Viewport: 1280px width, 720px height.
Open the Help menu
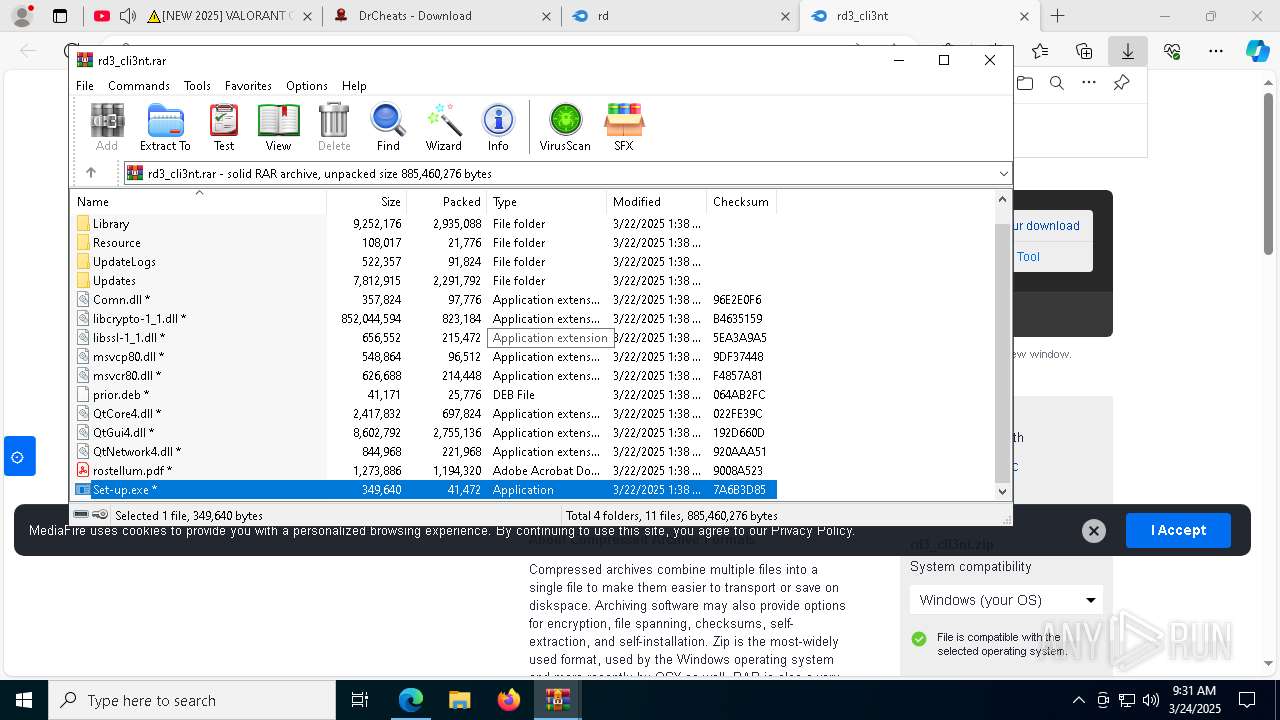tap(354, 86)
